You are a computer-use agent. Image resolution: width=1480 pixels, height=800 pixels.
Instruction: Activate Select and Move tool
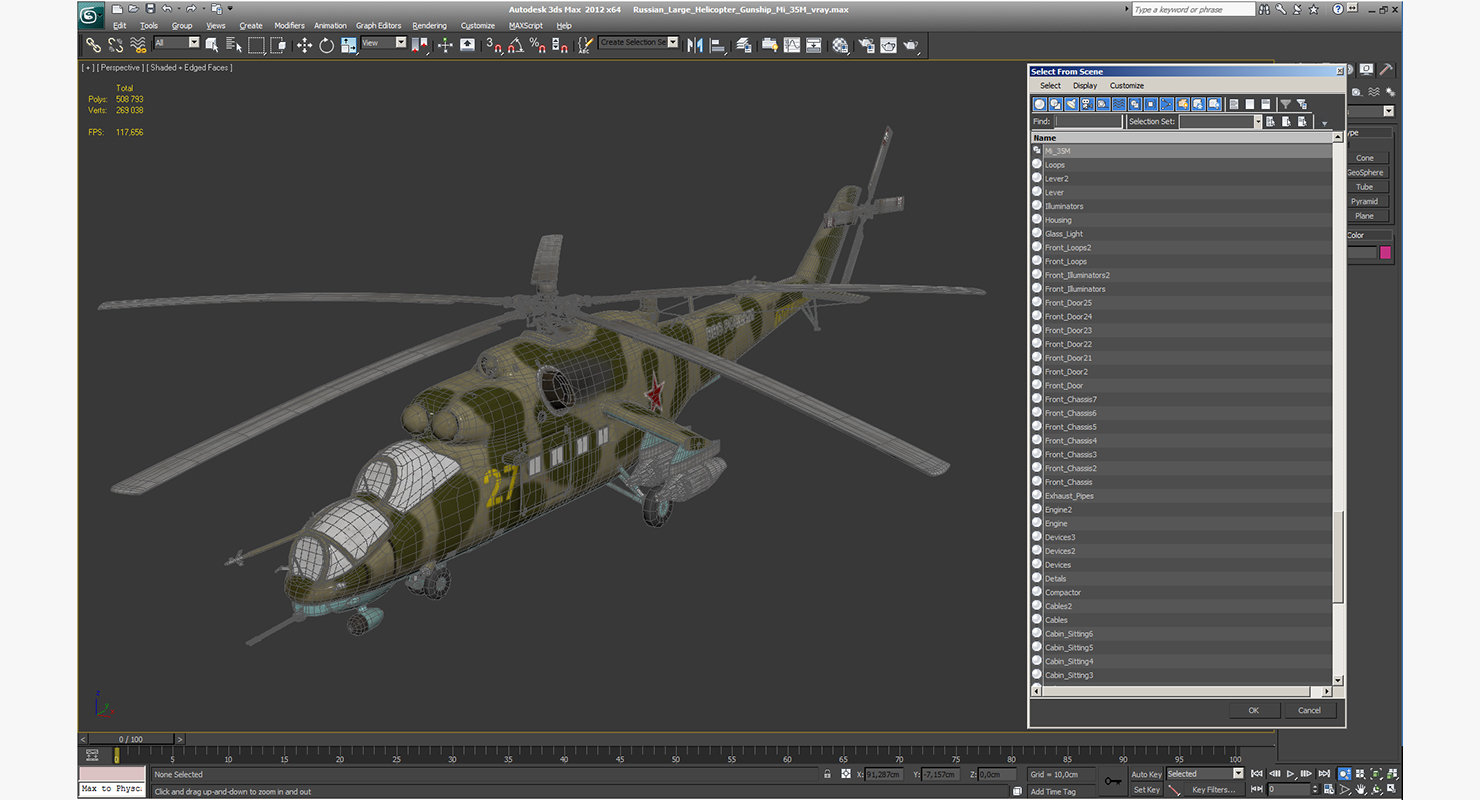click(x=304, y=45)
